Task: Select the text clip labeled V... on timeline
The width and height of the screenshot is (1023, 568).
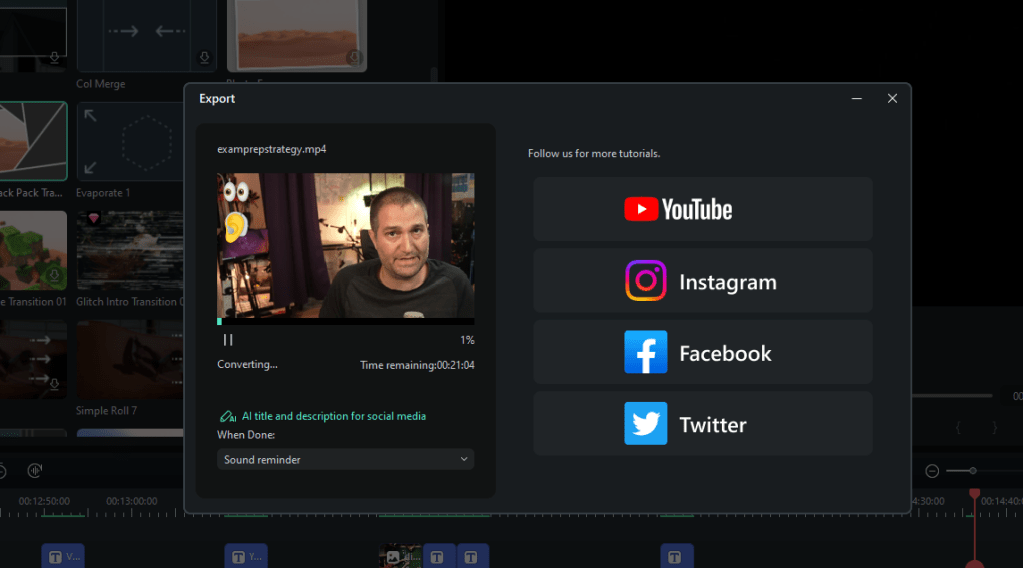Action: click(63, 556)
